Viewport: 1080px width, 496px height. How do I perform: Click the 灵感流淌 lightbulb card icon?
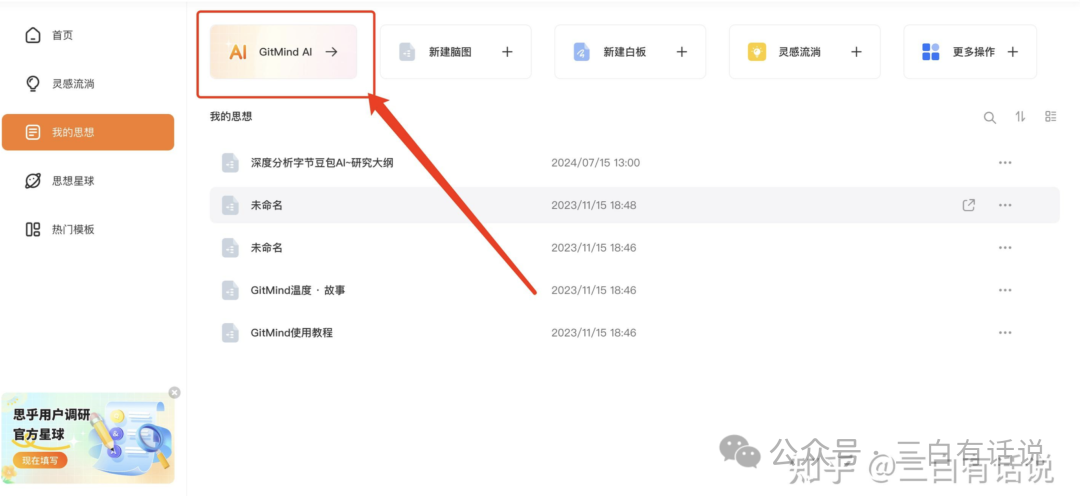pyautogui.click(x=756, y=52)
